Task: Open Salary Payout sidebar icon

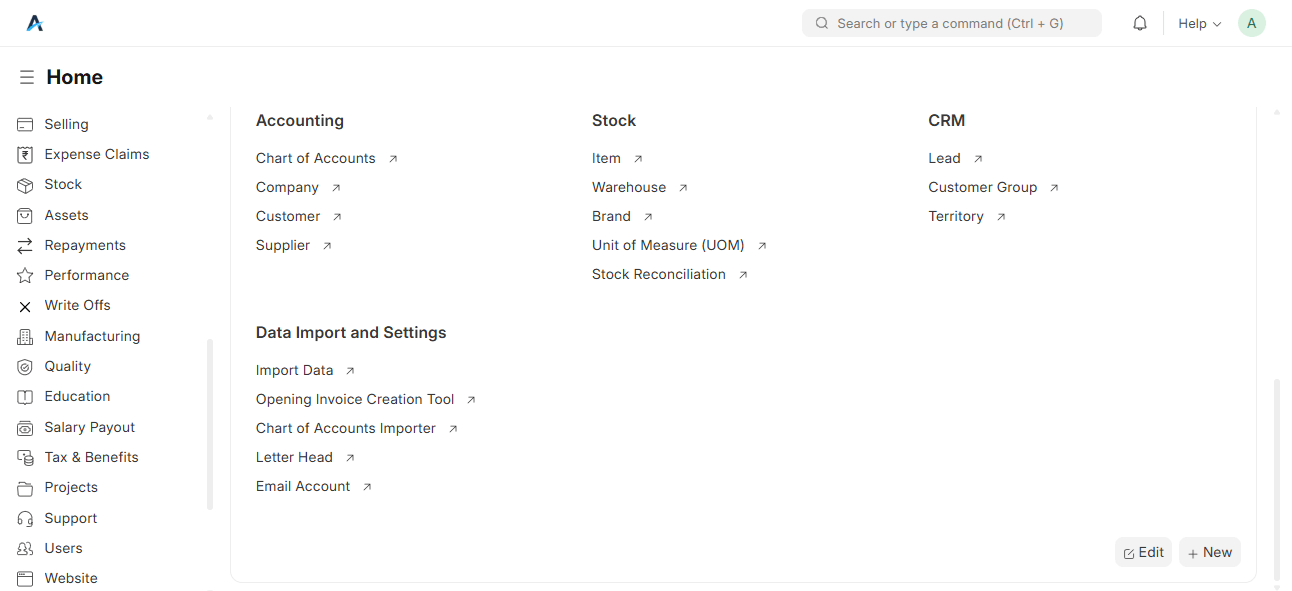Action: click(25, 428)
